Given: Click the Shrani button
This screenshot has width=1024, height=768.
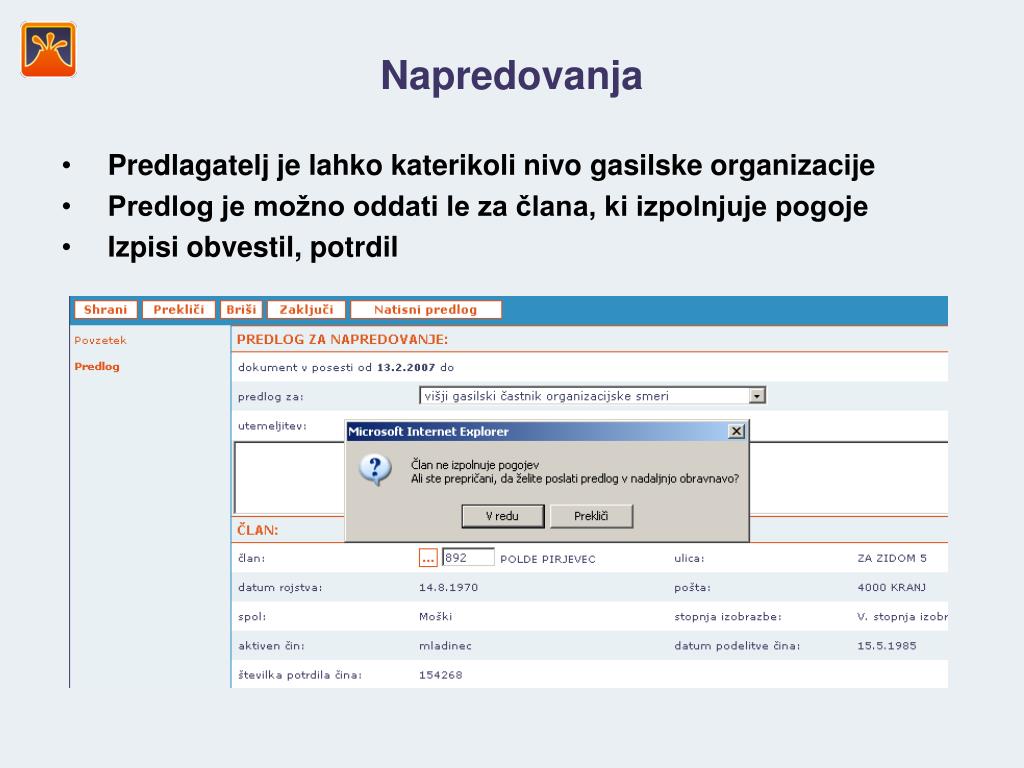Looking at the screenshot, I should 105,310.
